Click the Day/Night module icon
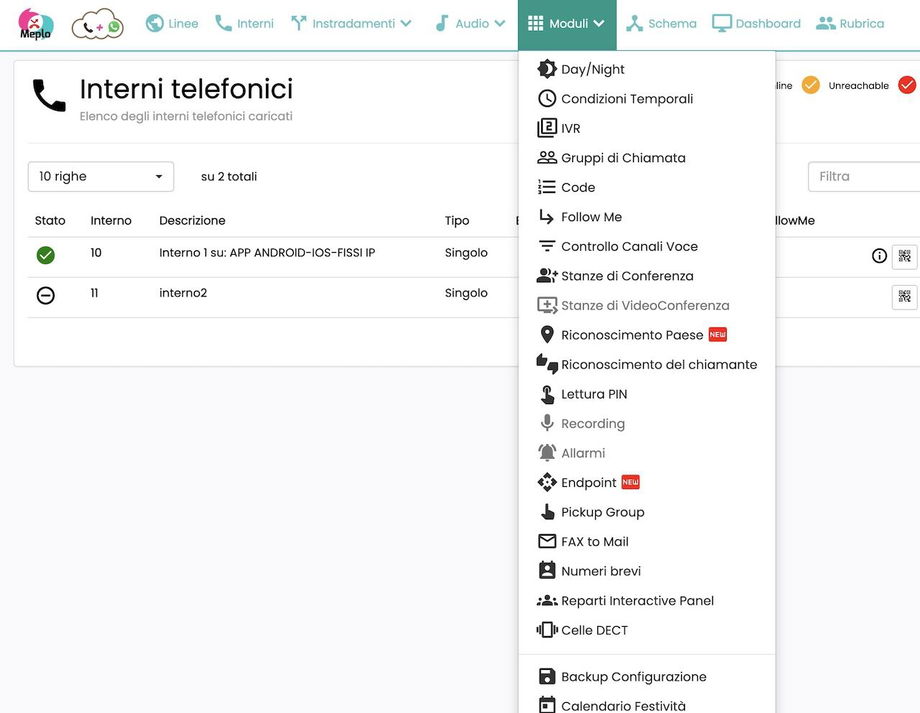 547,69
